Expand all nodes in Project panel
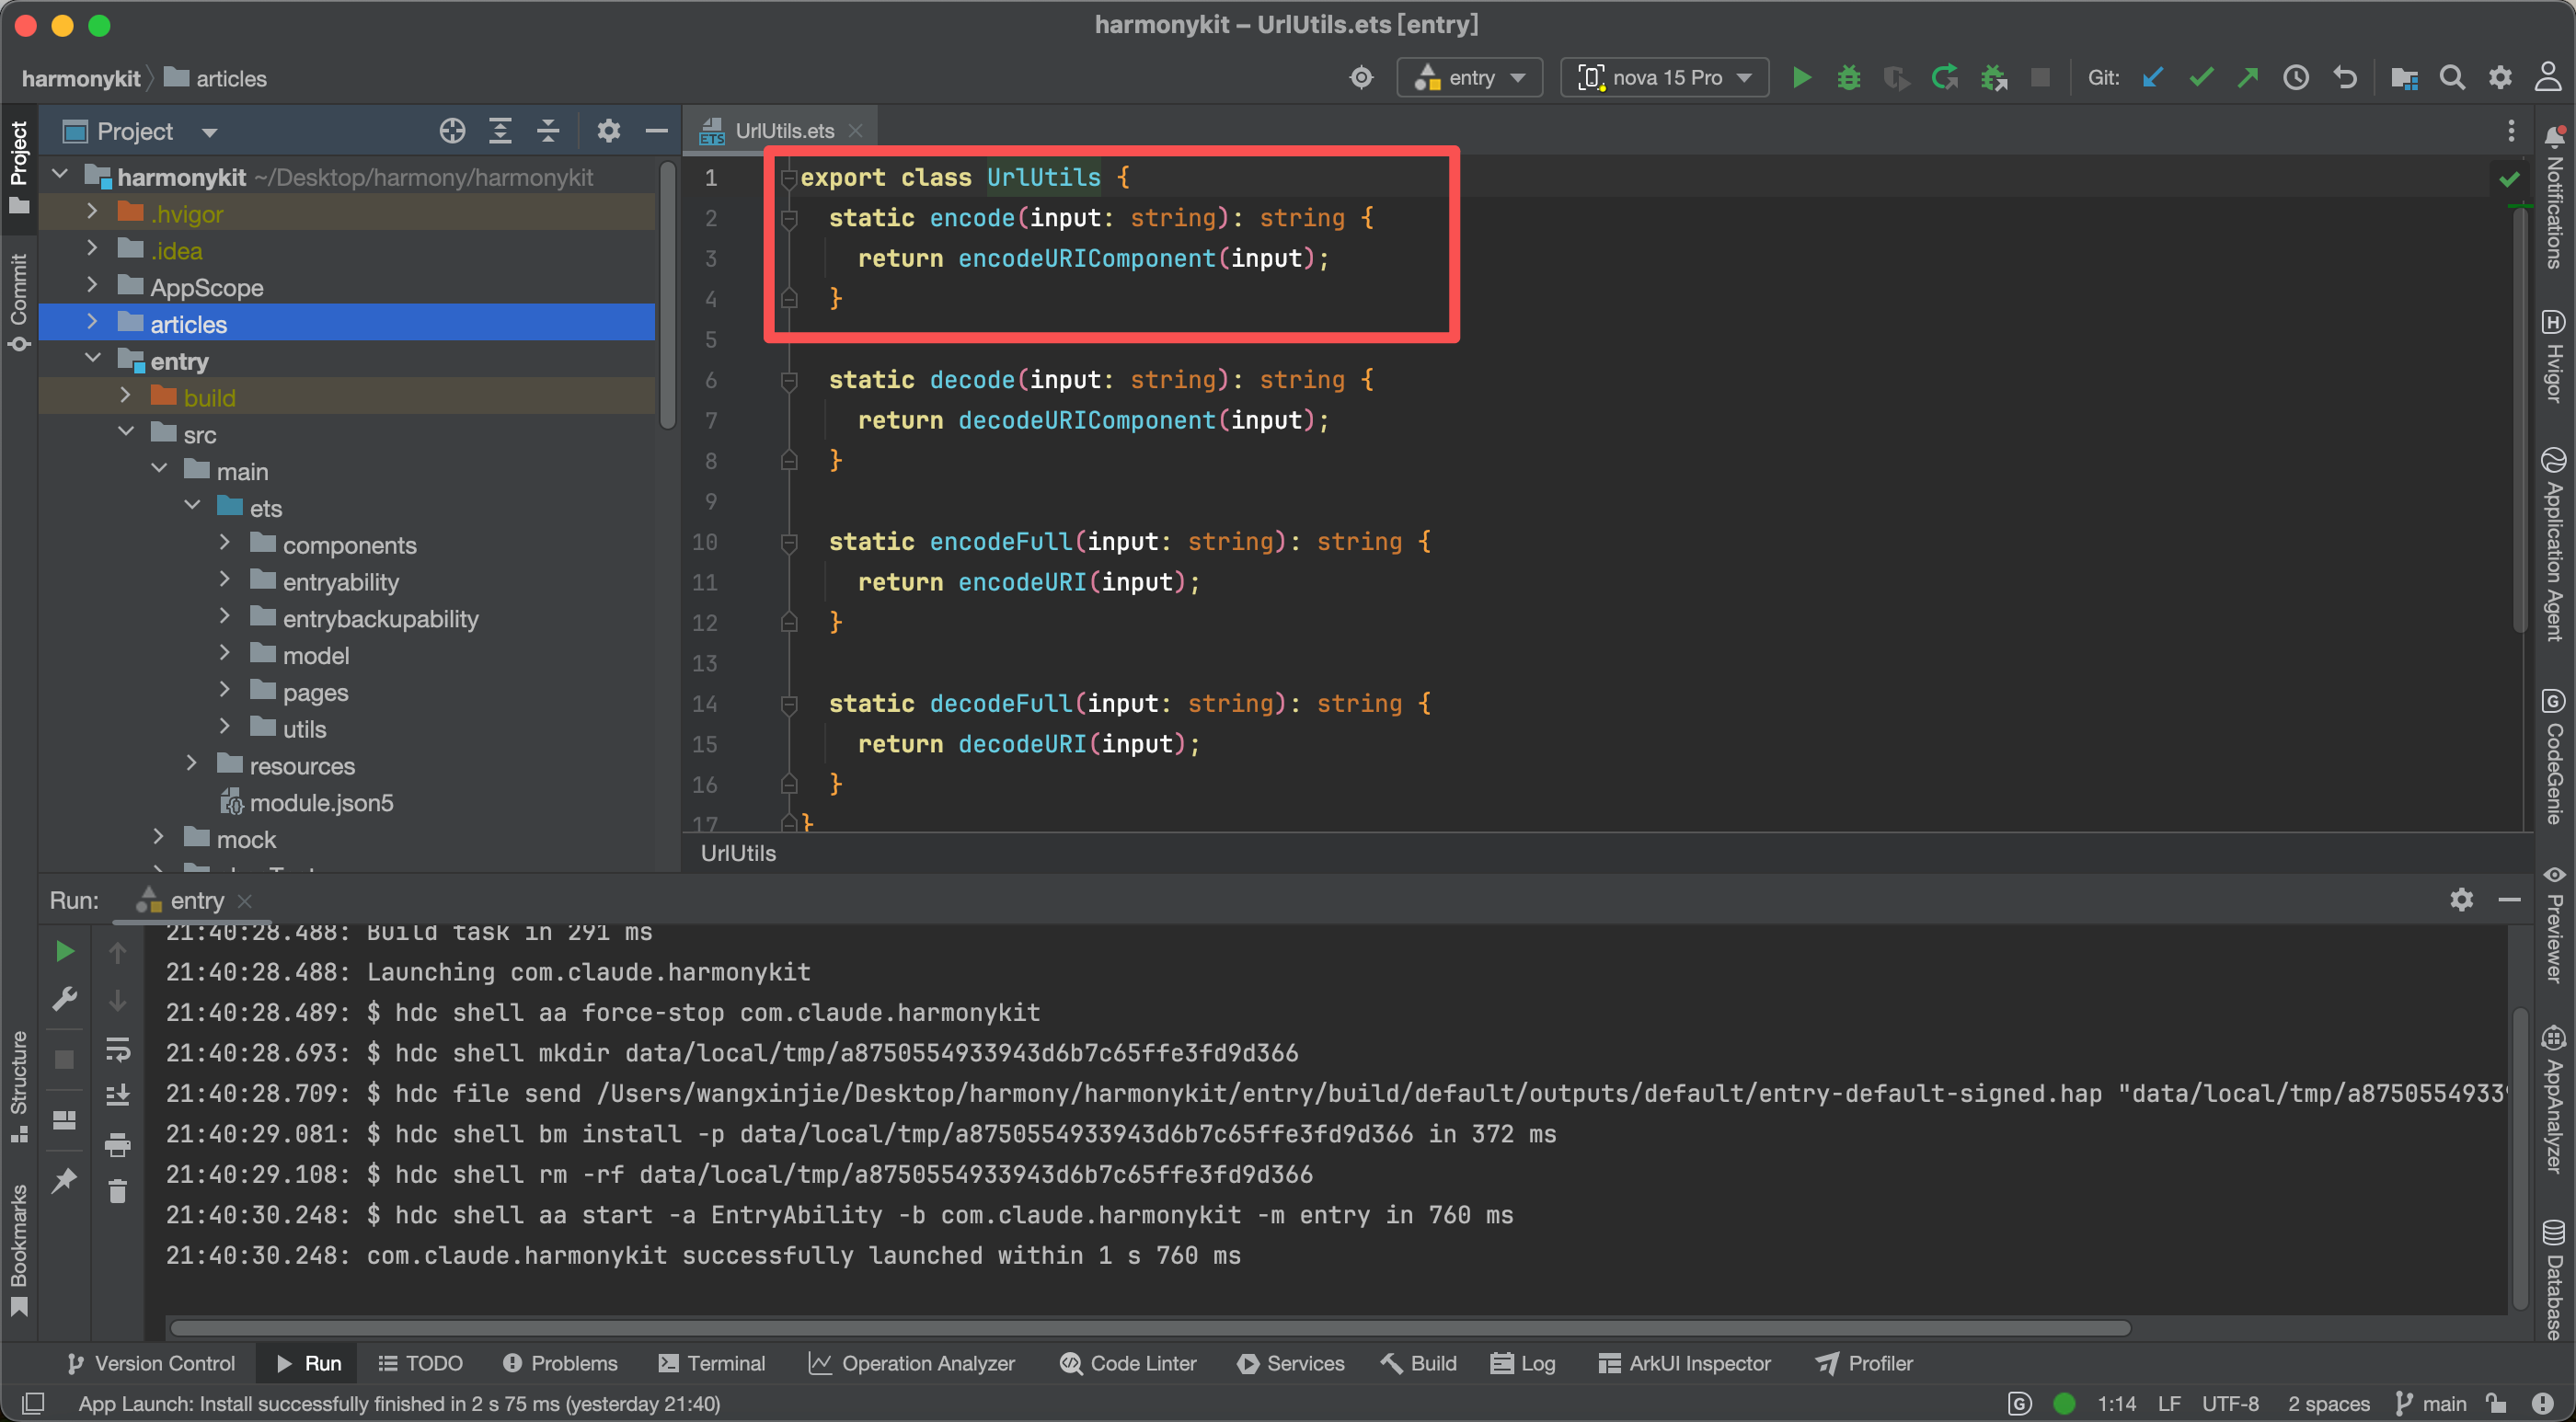The height and width of the screenshot is (1422, 2576). point(500,131)
